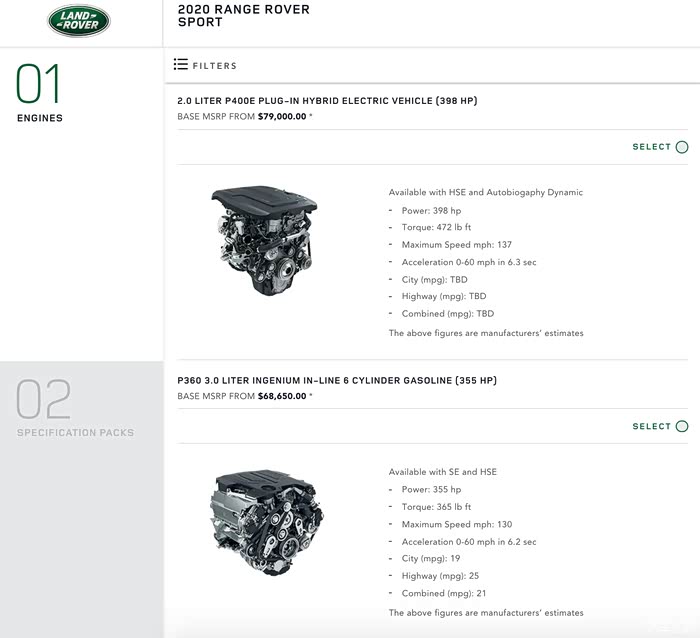This screenshot has height=638, width=700.
Task: Click the $68,650.00 base MSRP
Action: coord(282,396)
